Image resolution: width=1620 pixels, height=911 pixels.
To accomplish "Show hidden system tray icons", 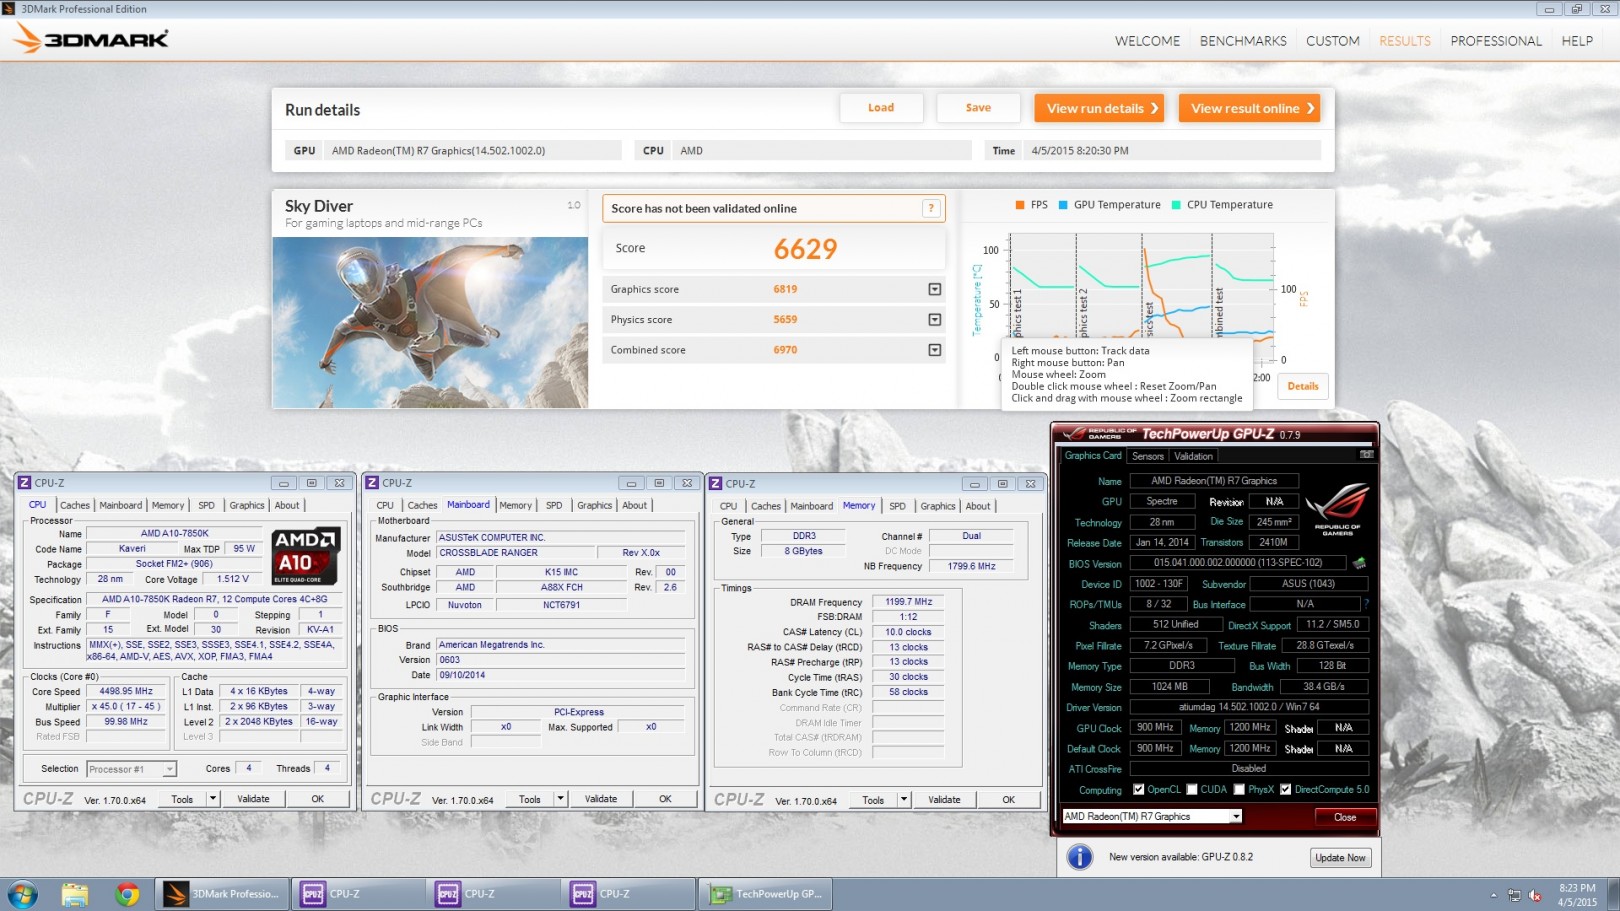I will pos(1494,895).
